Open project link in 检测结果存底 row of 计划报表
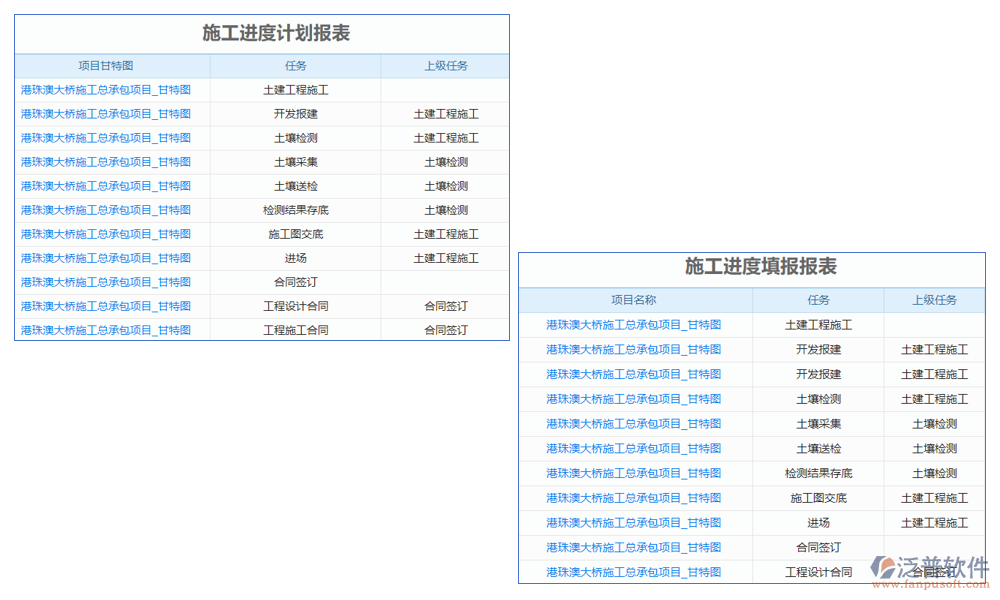The width and height of the screenshot is (1000, 600). tap(106, 210)
